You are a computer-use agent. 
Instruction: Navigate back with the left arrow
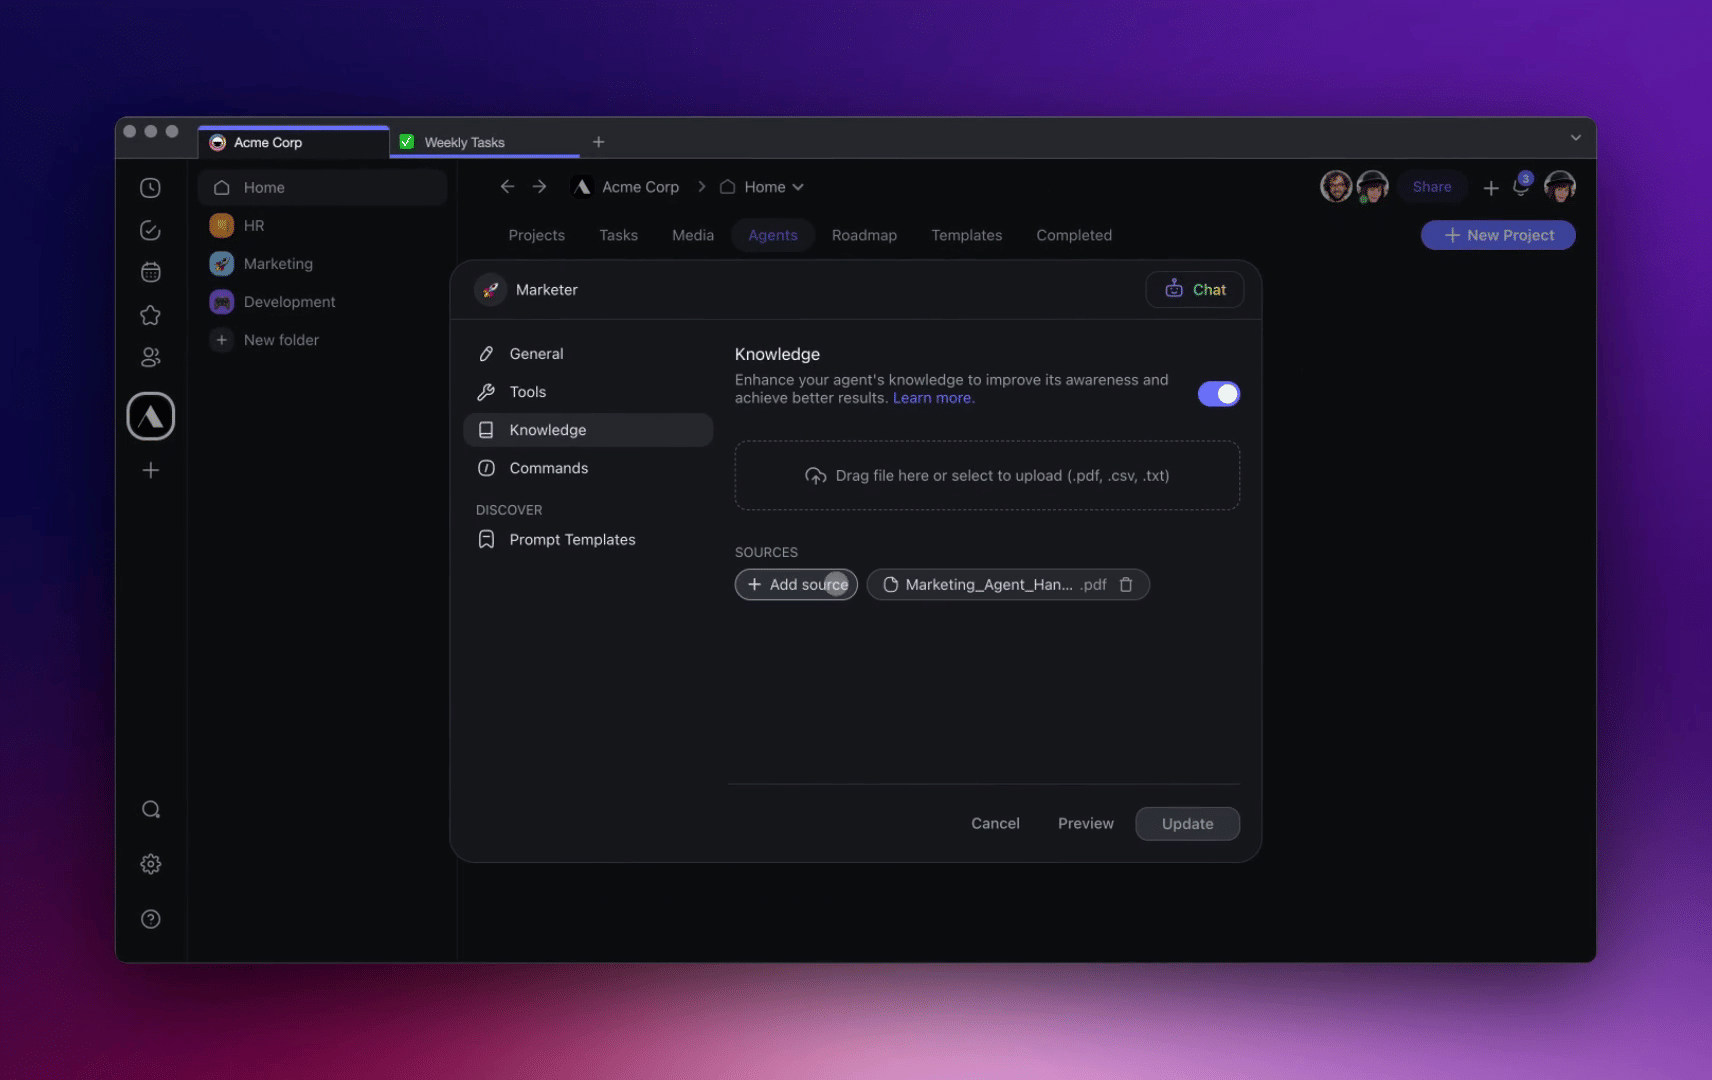(507, 187)
